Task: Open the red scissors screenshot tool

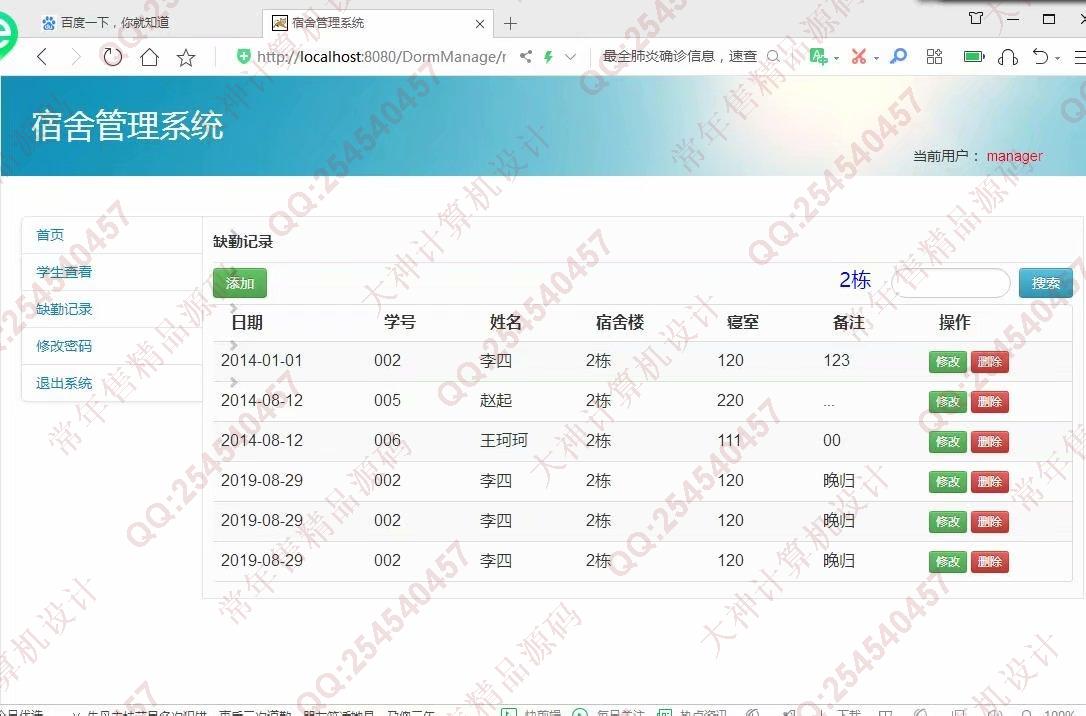Action: (859, 57)
